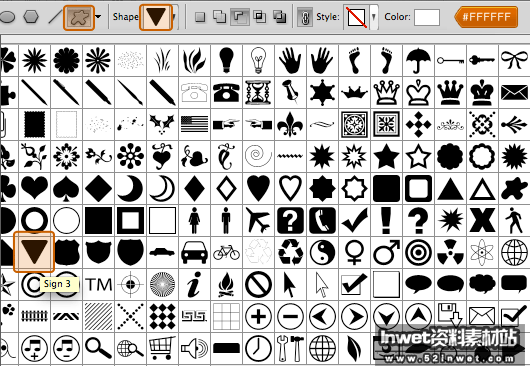Choose the shopping cart shape
530x366 pixels.
pos(162,348)
